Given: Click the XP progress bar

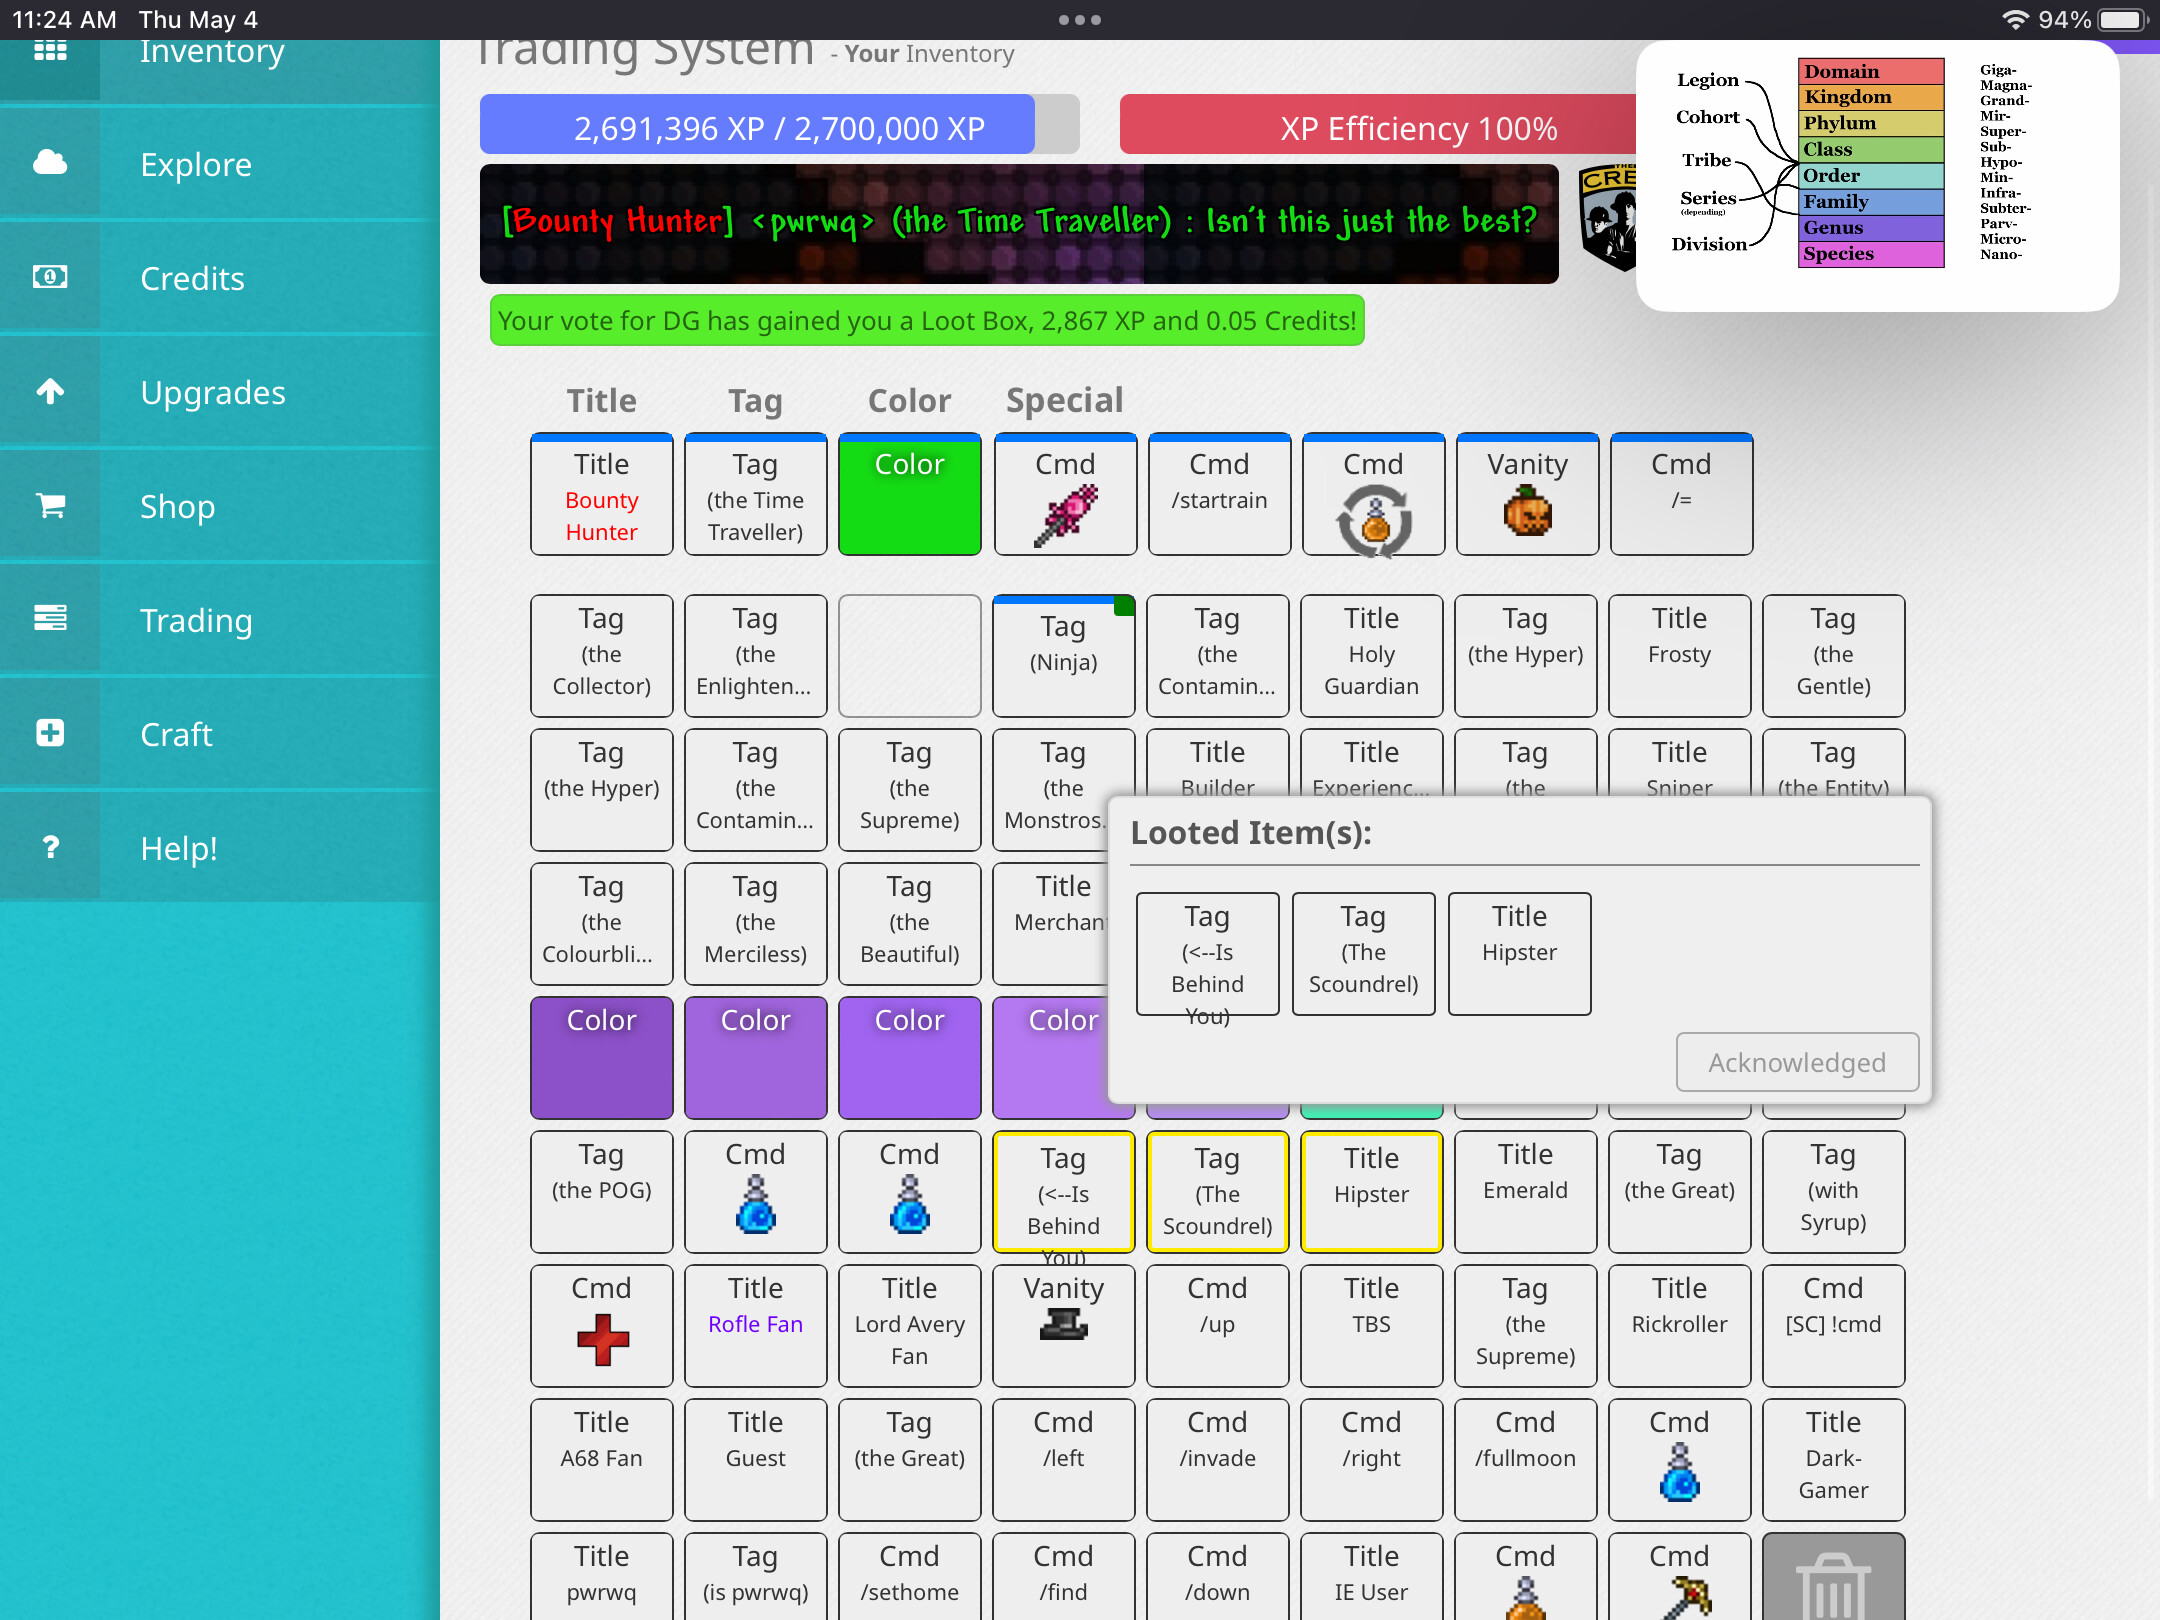Looking at the screenshot, I should [x=780, y=125].
